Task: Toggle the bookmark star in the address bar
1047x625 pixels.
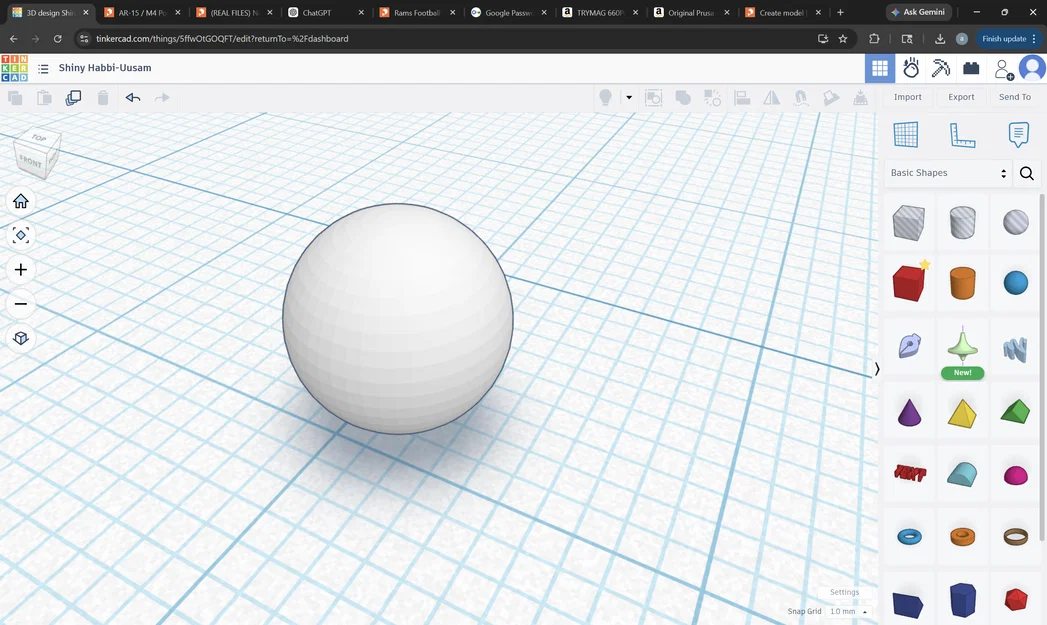Action: pos(842,38)
